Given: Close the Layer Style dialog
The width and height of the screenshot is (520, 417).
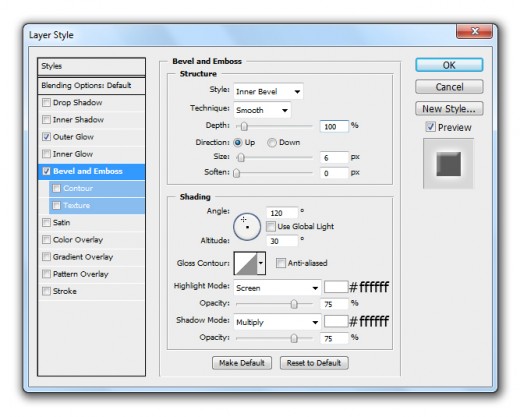Looking at the screenshot, I should tap(474, 31).
